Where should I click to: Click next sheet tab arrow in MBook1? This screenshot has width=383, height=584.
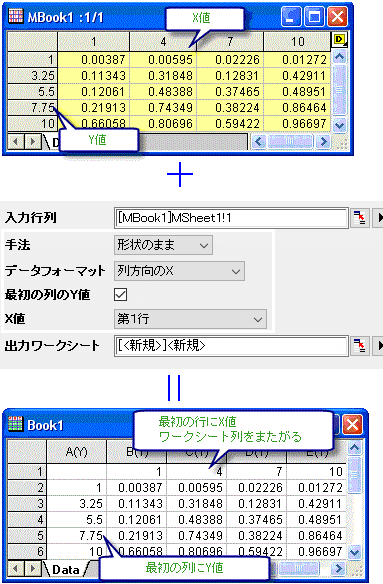33,142
